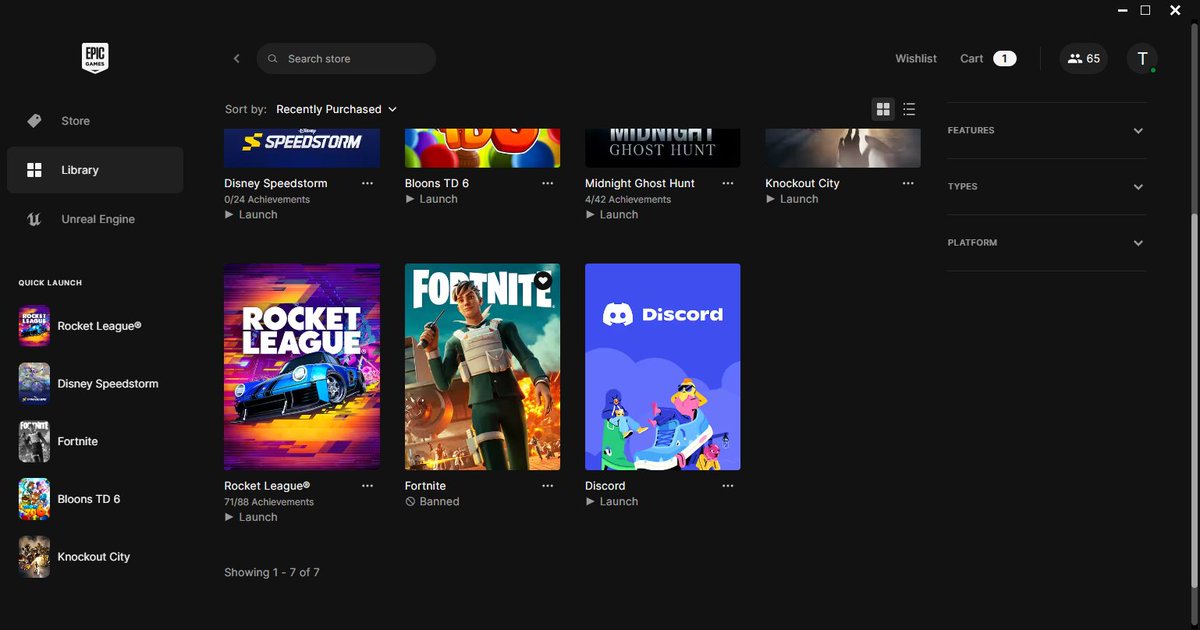
Task: Open the friends list showing 65
Action: click(x=1084, y=59)
